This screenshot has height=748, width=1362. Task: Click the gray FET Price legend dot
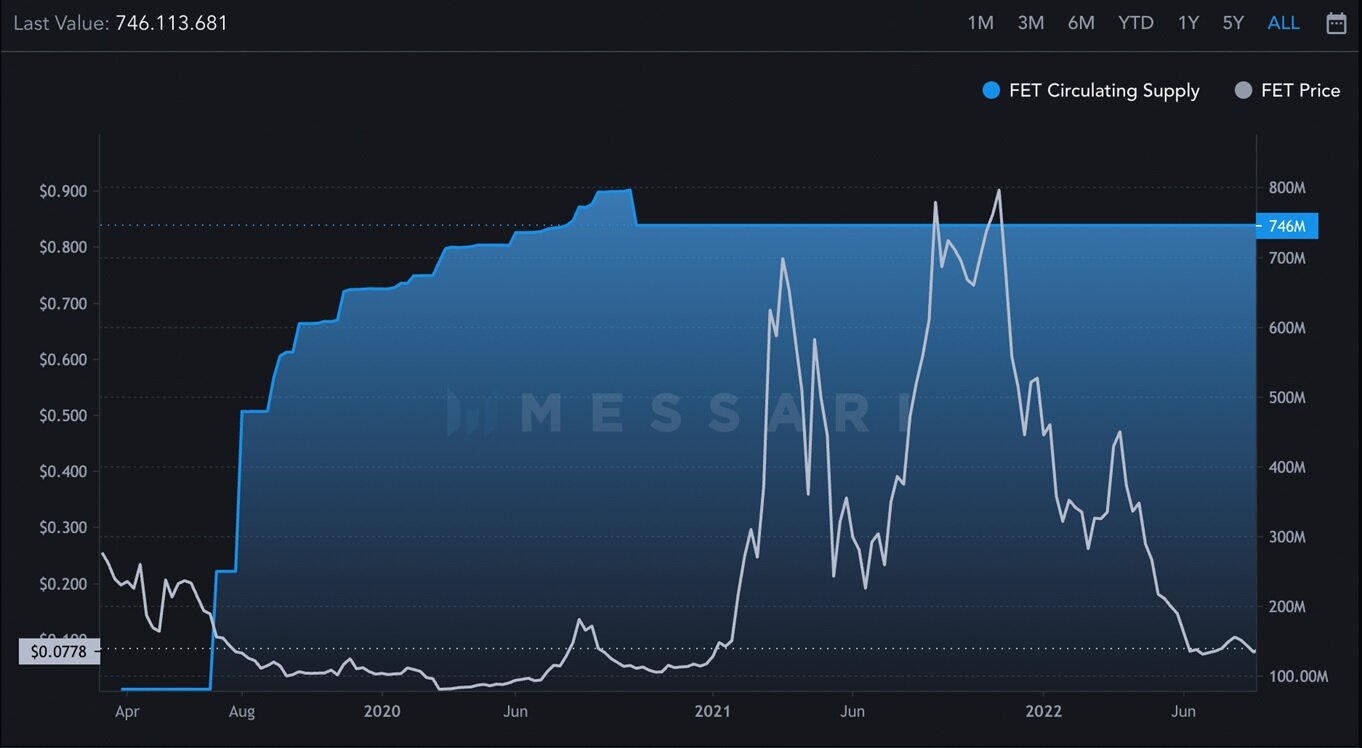click(1243, 90)
